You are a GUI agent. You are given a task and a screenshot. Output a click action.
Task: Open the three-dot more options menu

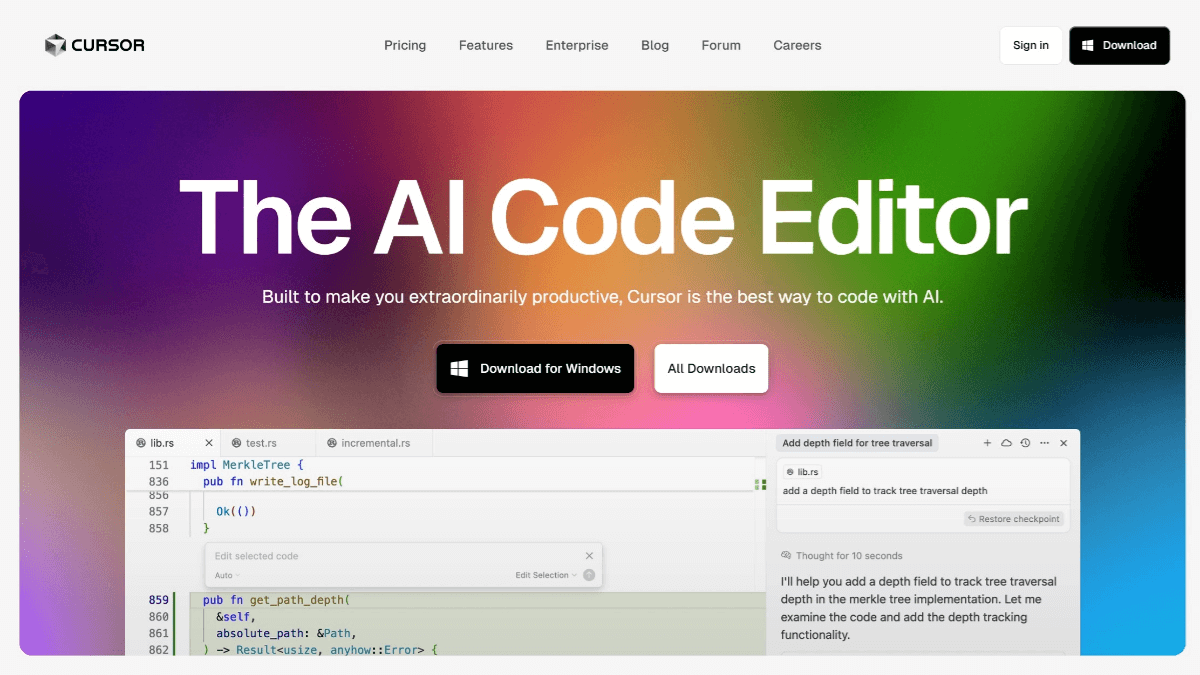[1044, 443]
